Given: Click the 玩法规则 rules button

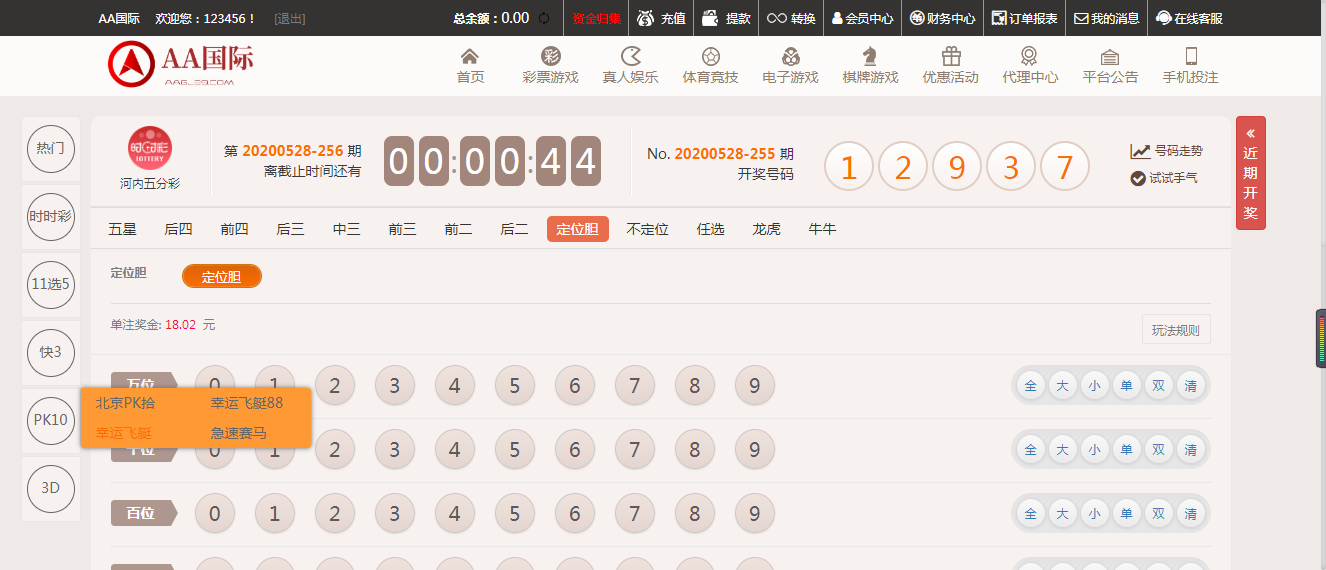Looking at the screenshot, I should 1176,330.
